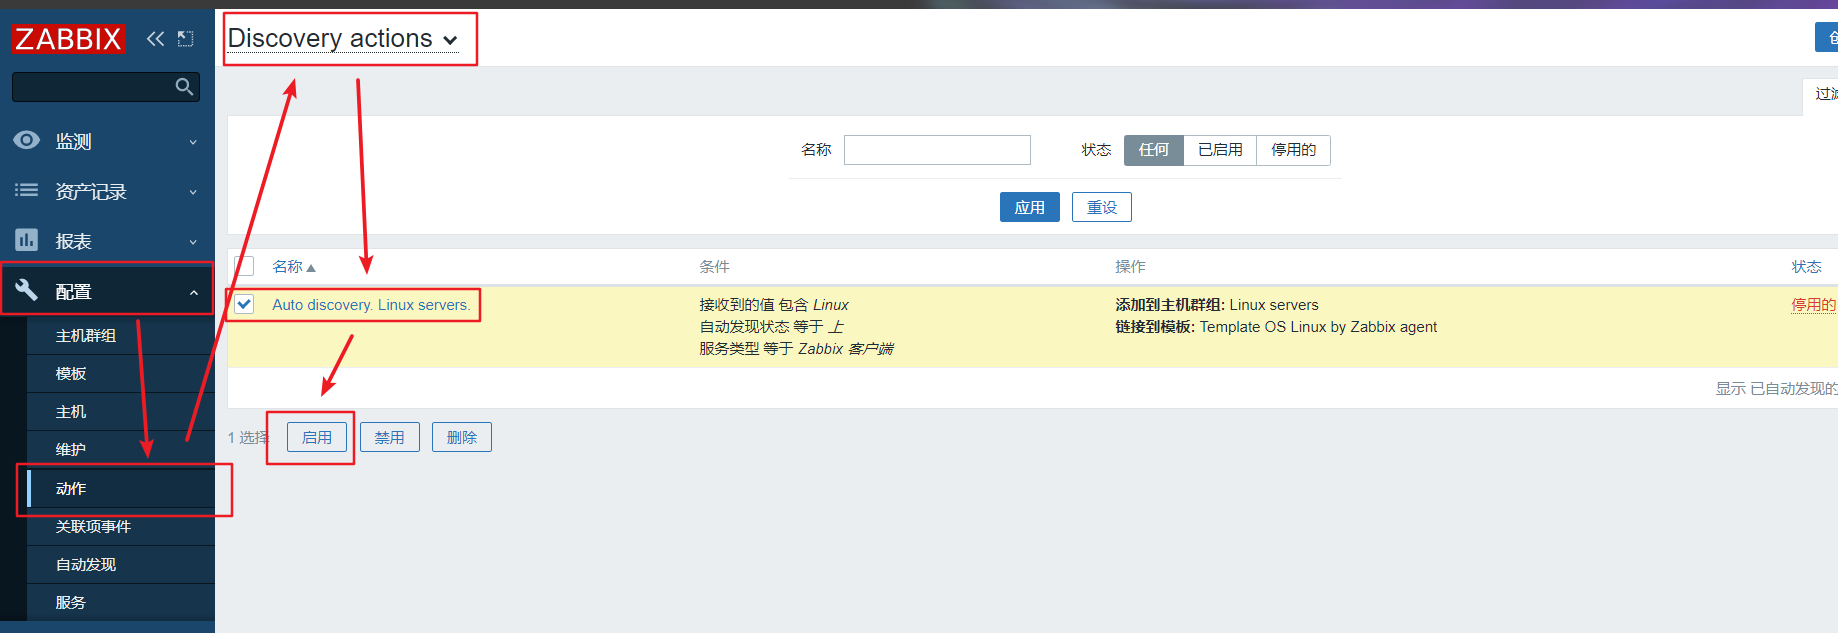The width and height of the screenshot is (1838, 633).
Task: Open the Discovery actions dropdown
Action: click(342, 39)
